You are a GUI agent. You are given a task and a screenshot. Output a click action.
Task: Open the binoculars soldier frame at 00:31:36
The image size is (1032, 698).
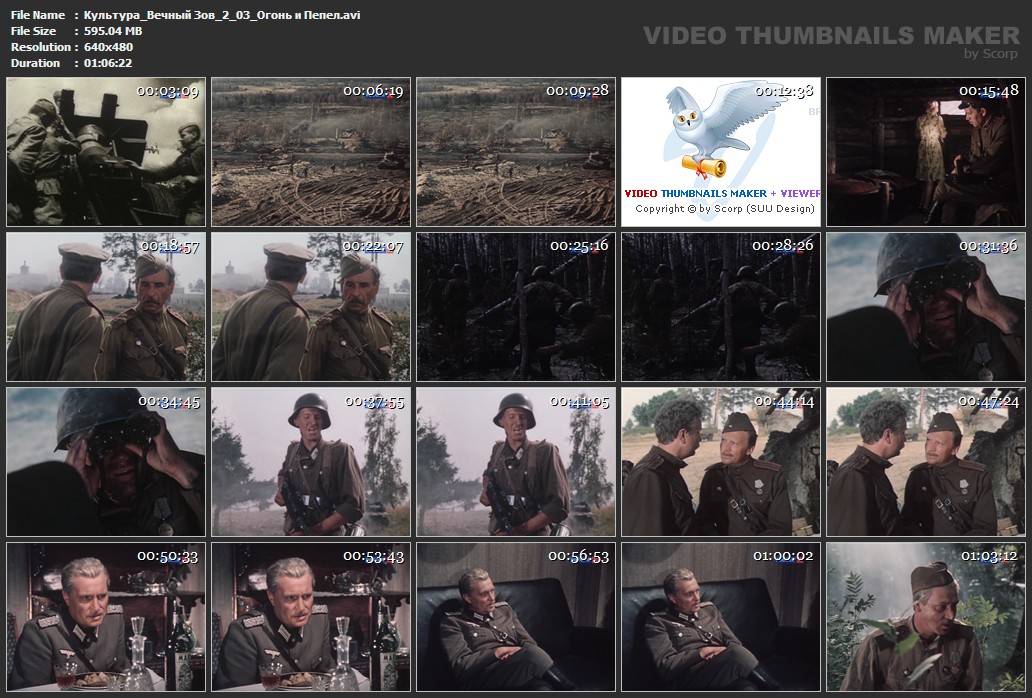(926, 307)
